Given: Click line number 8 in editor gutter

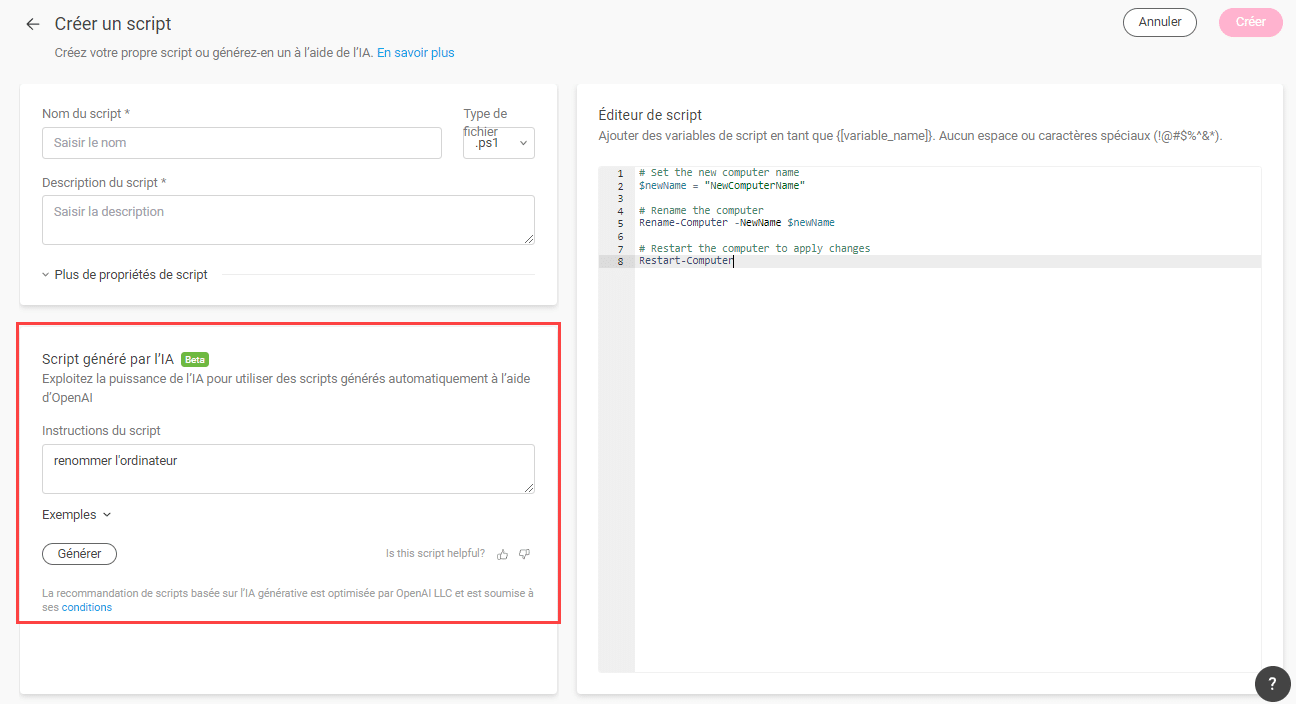Looking at the screenshot, I should point(621,262).
